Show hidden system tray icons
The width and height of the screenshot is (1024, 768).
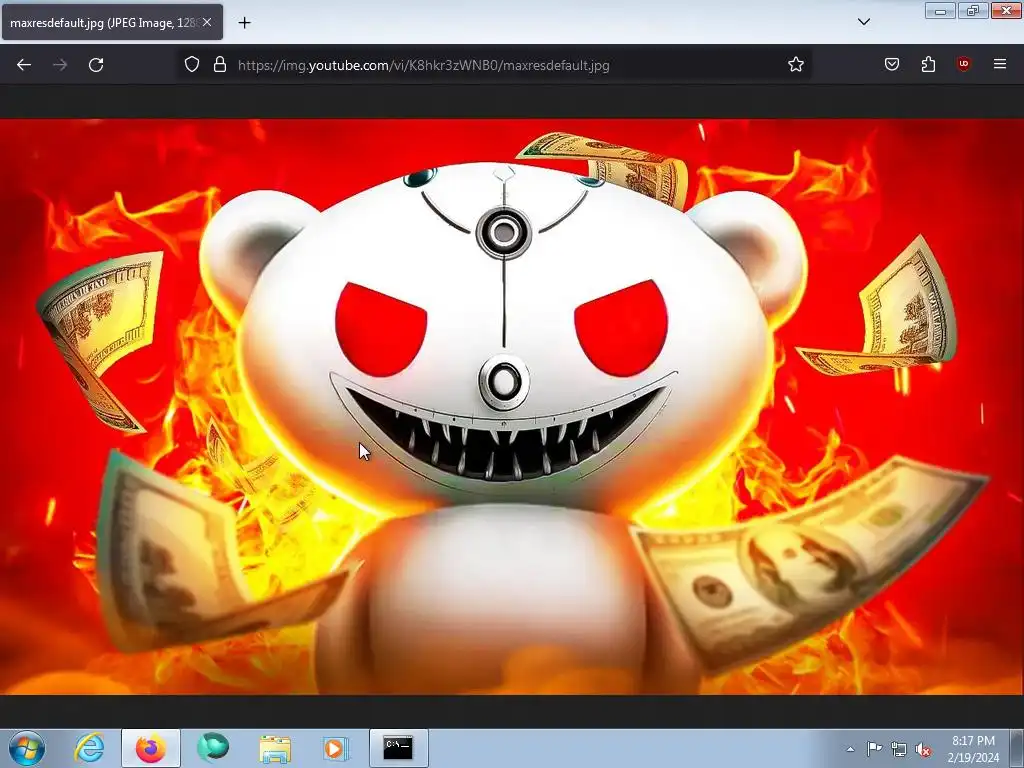tap(850, 749)
